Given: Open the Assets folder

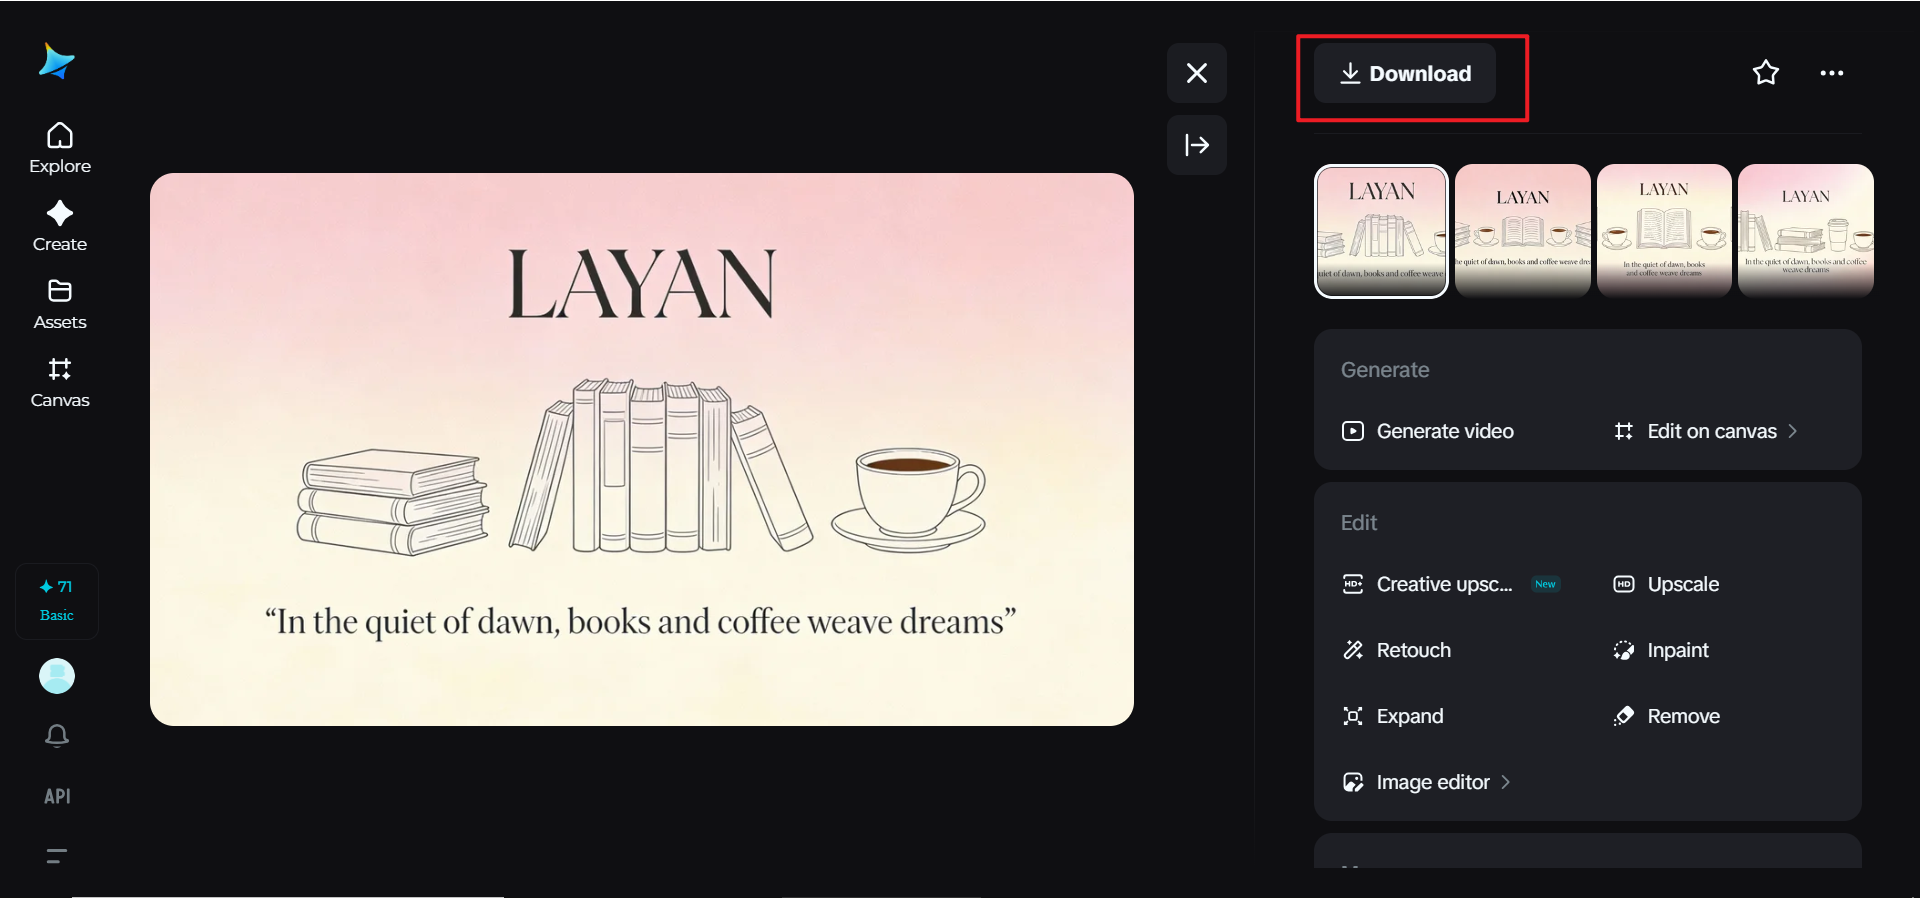Looking at the screenshot, I should pos(60,304).
